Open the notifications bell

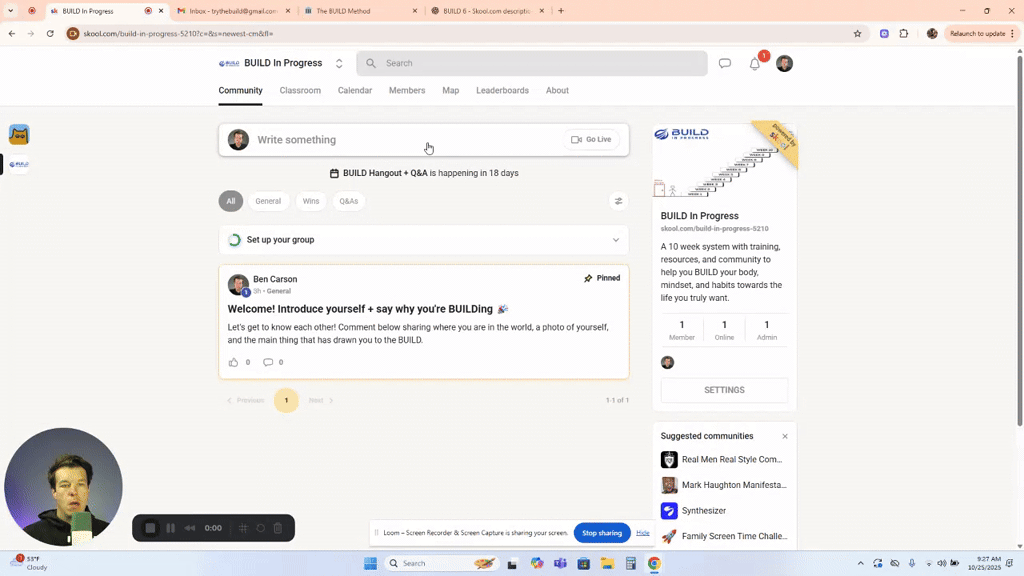tap(754, 63)
